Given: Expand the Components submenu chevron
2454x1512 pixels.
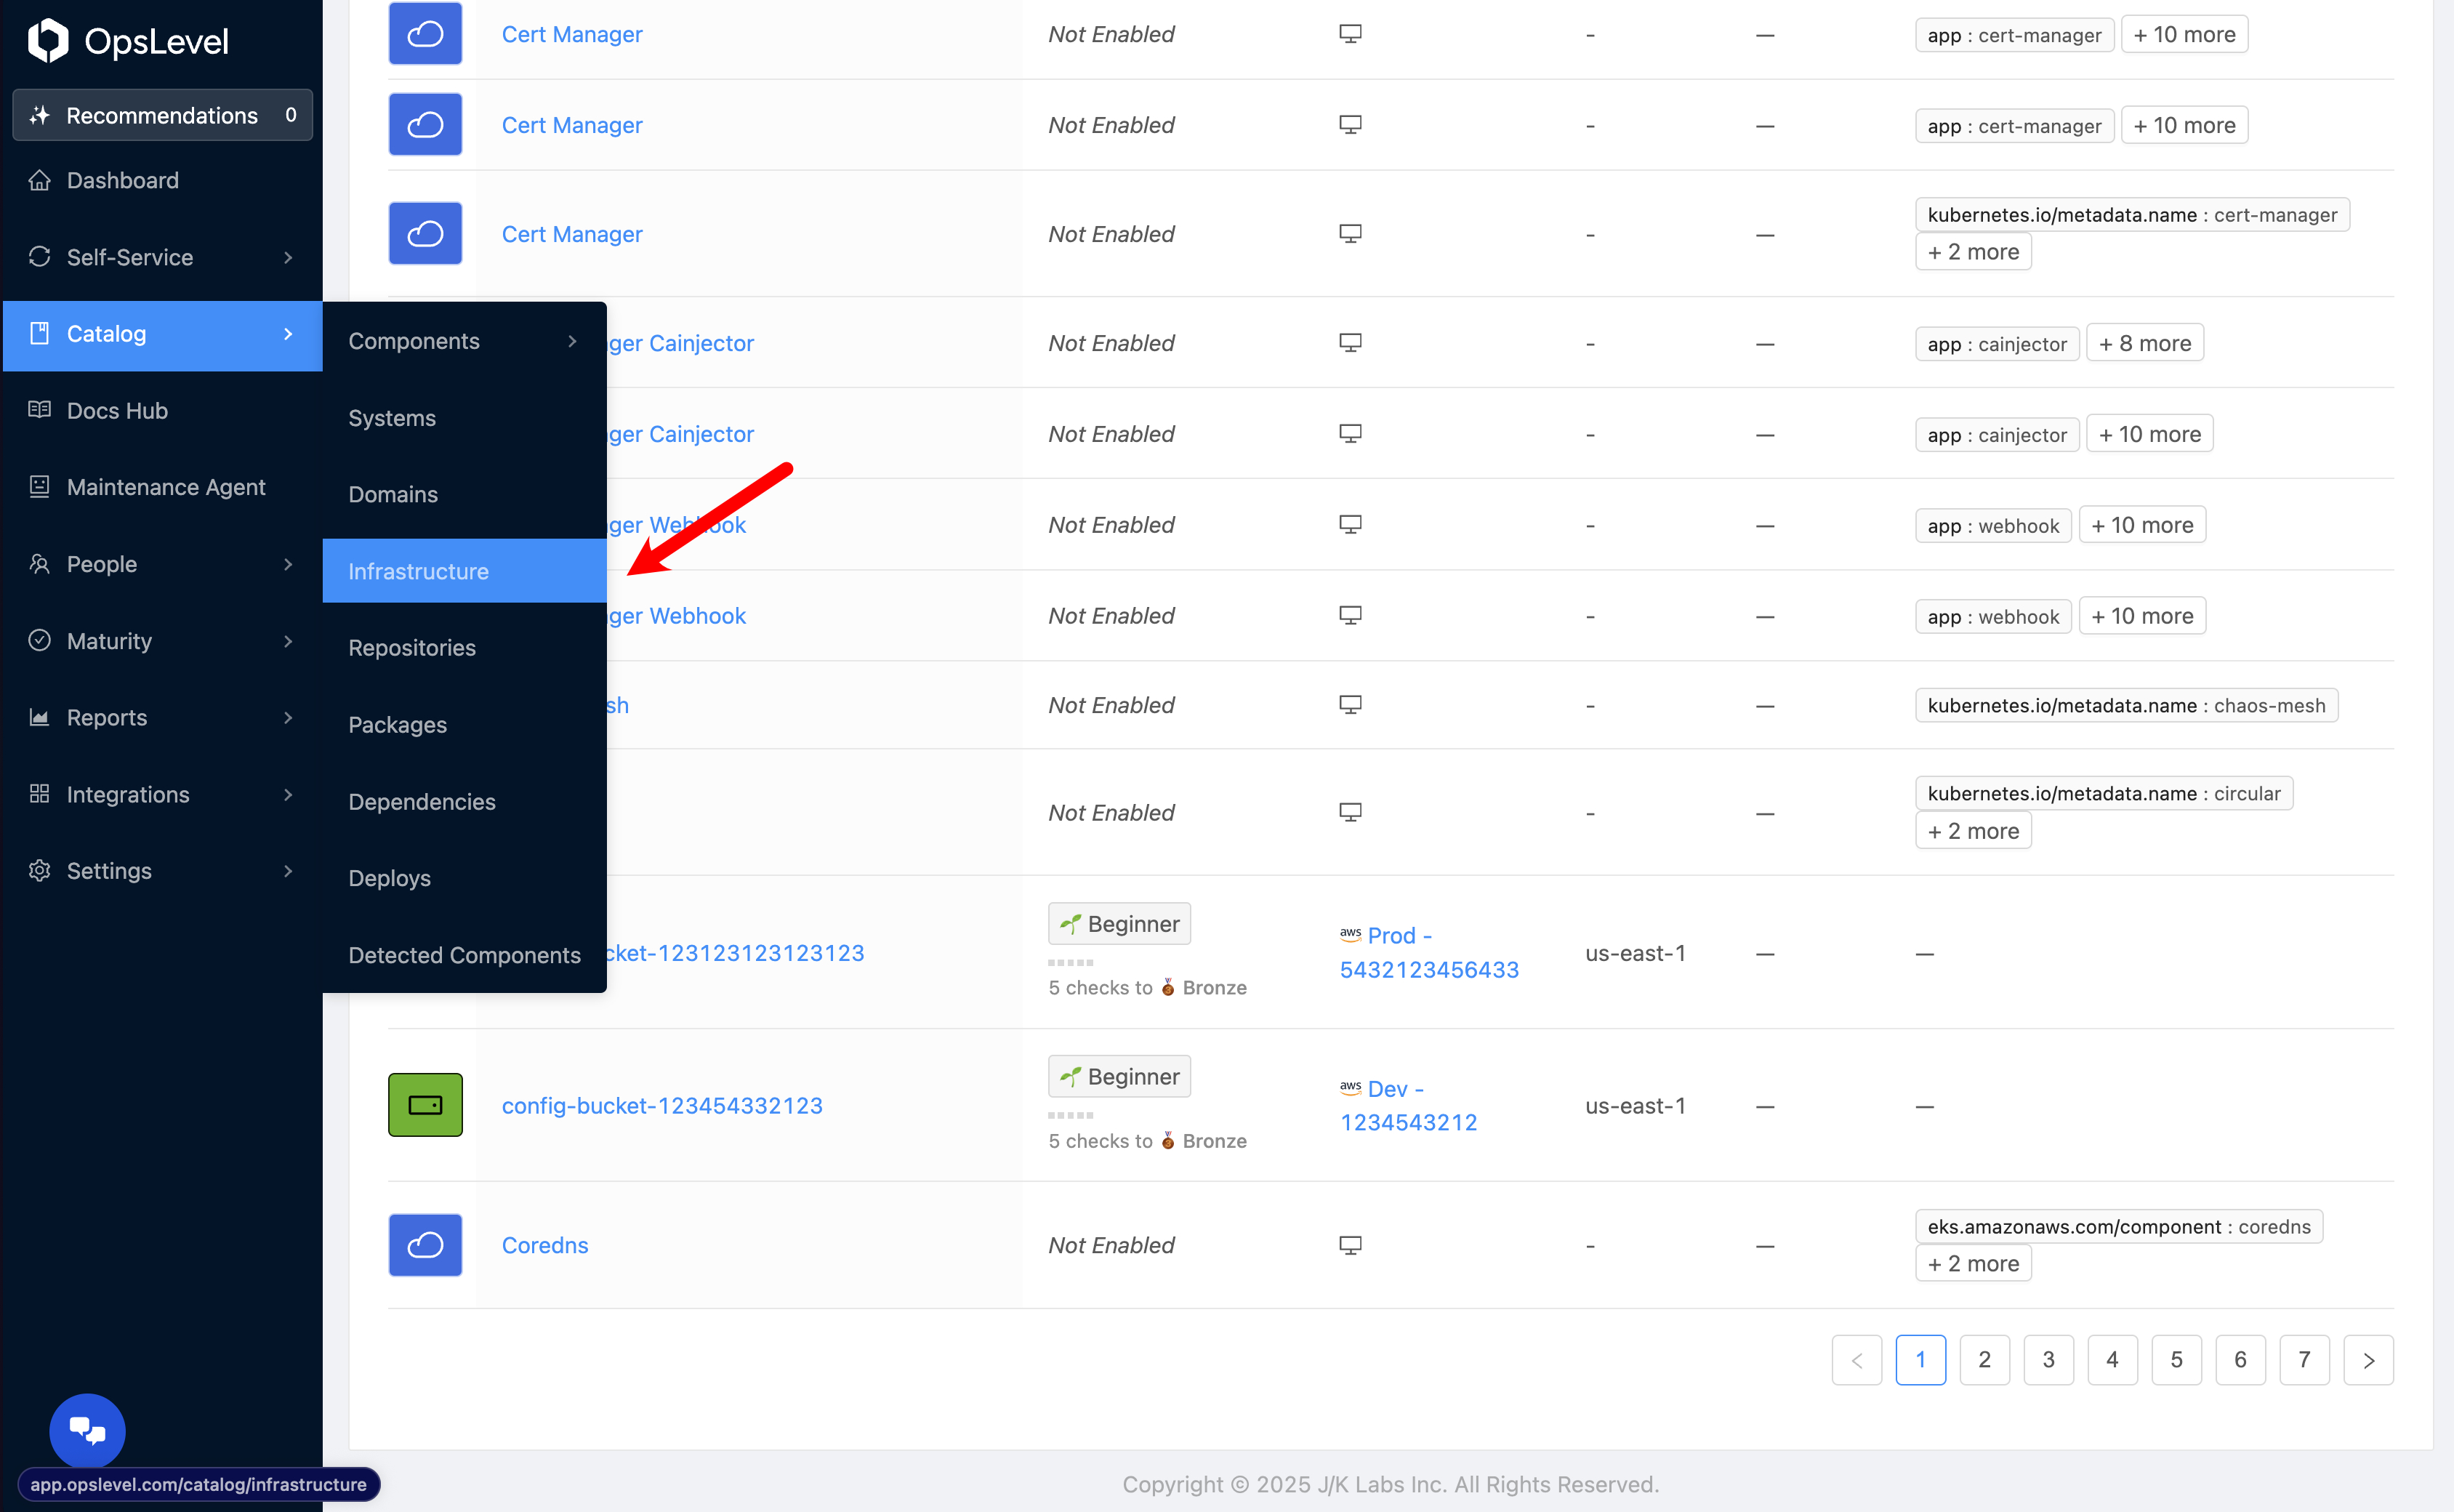Looking at the screenshot, I should coord(572,341).
